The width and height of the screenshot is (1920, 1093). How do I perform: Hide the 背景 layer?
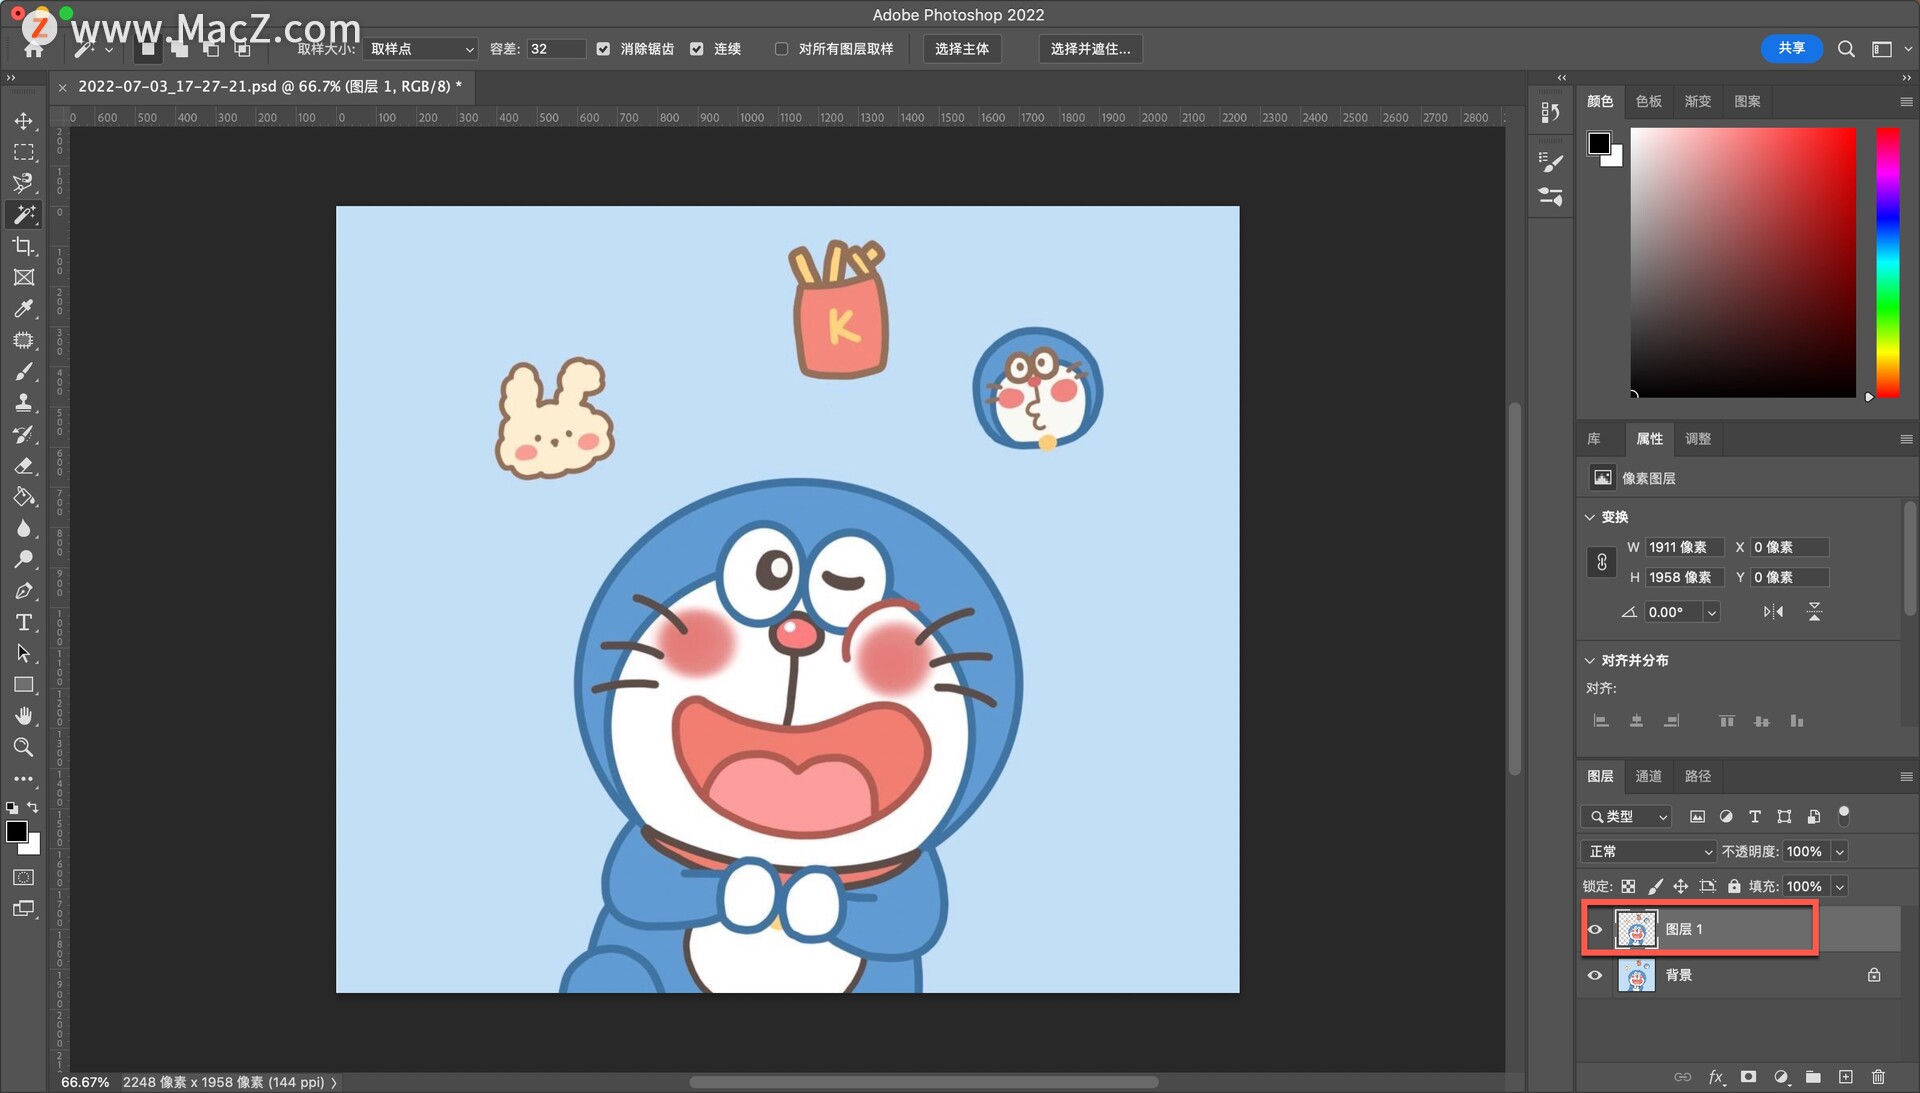pyautogui.click(x=1595, y=976)
